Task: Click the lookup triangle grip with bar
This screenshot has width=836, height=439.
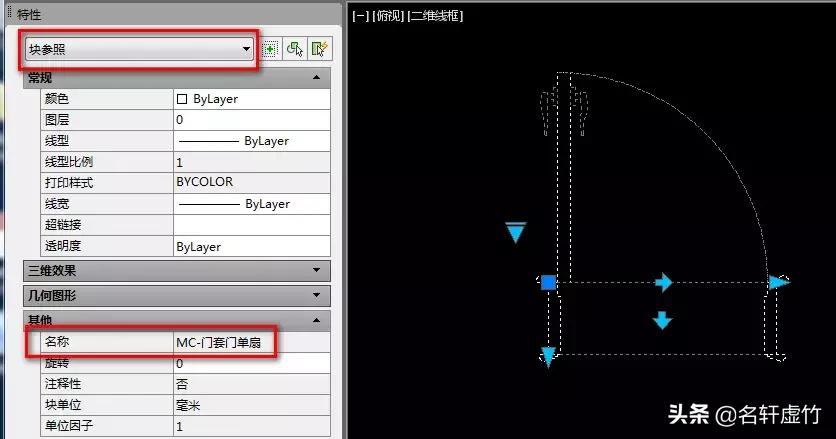Action: pyautogui.click(x=516, y=233)
